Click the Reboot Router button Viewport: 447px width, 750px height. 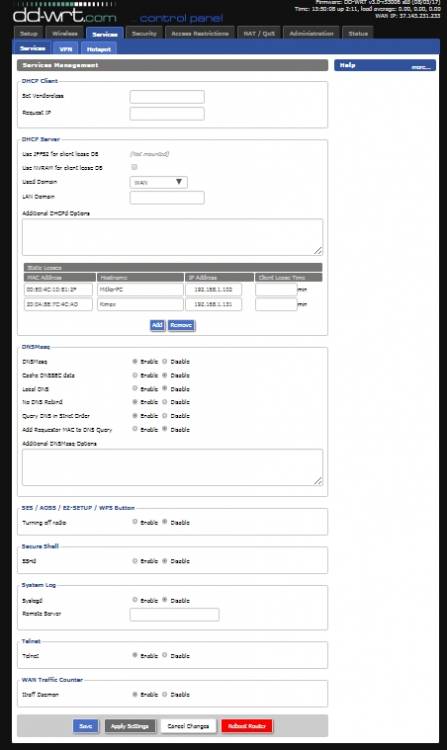click(x=247, y=726)
